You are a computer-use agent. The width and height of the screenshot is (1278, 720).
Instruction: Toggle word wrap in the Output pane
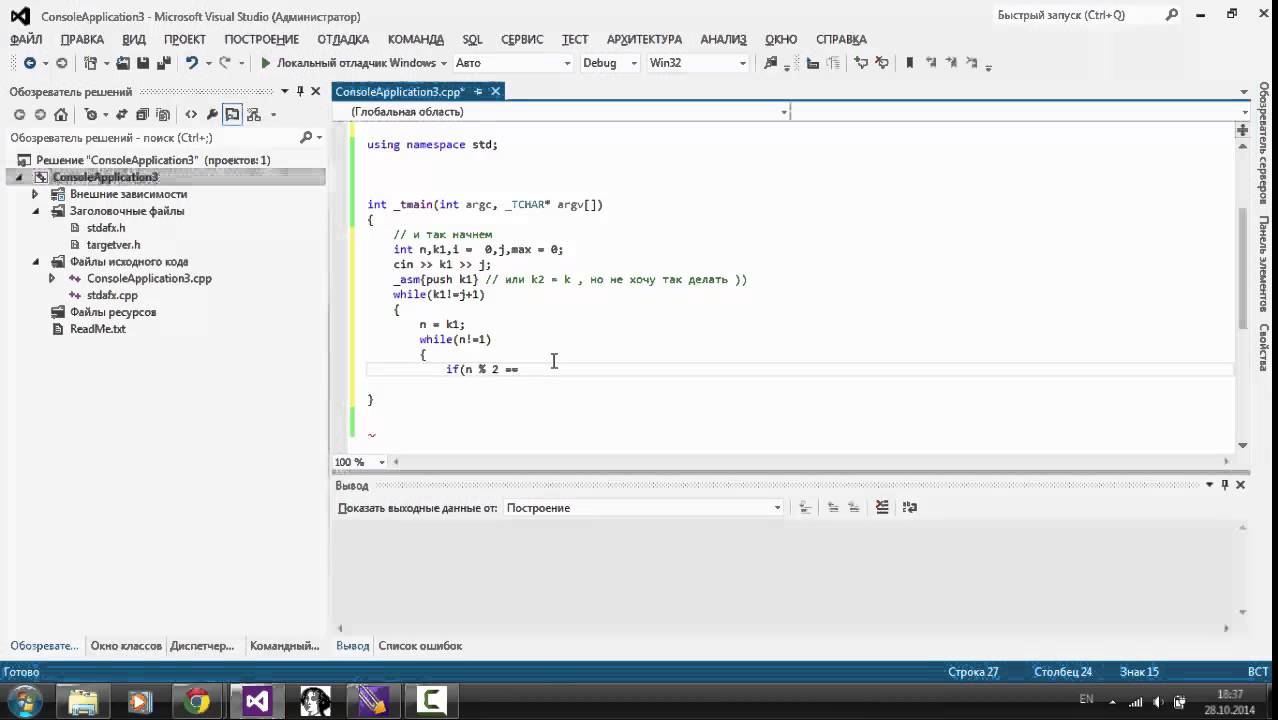pos(909,507)
